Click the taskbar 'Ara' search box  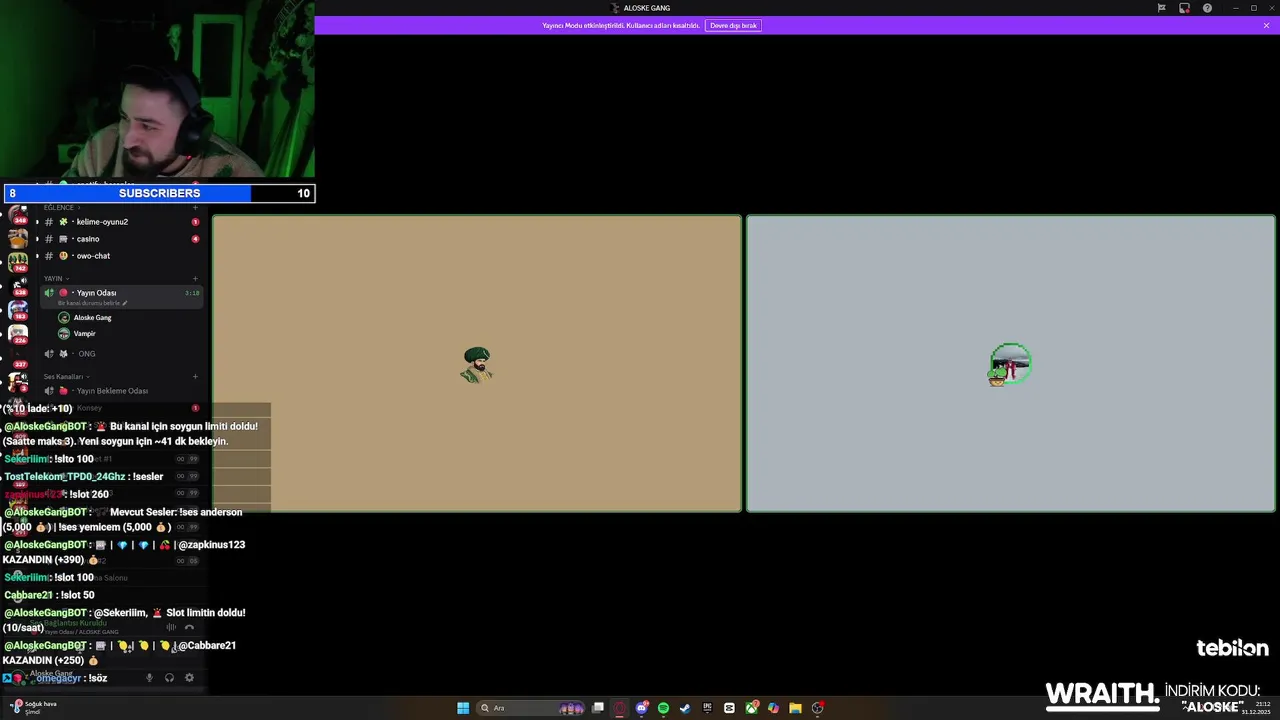530,708
